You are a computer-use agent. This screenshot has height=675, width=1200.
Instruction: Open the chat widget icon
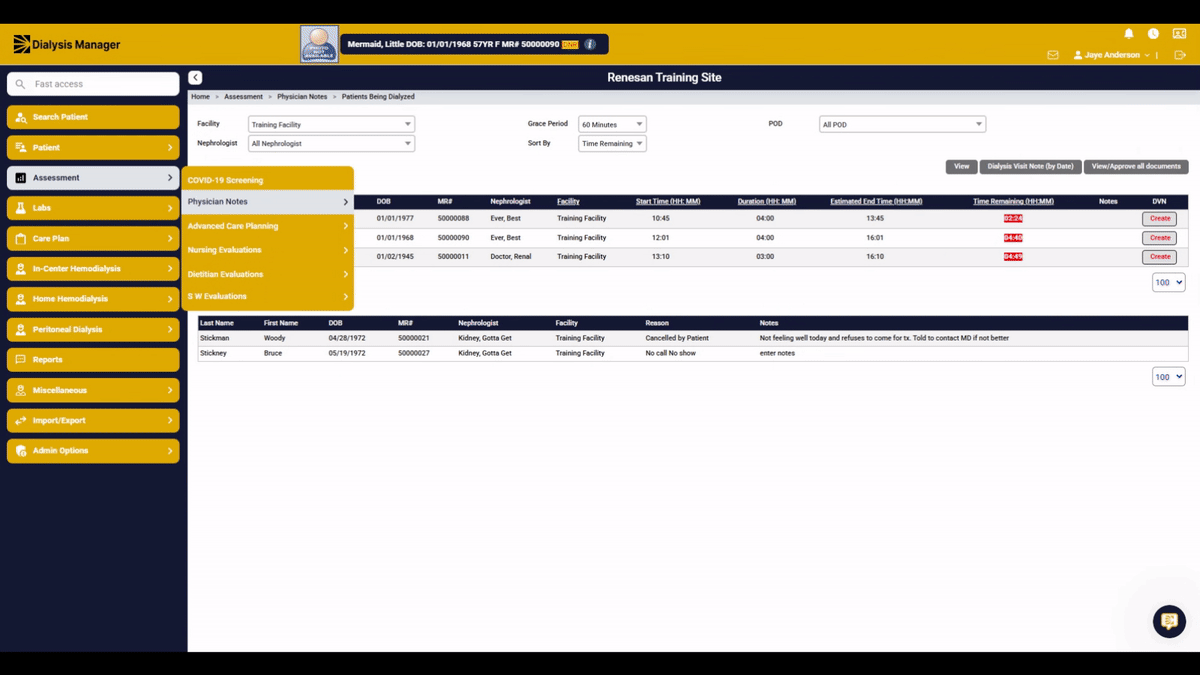pyautogui.click(x=1168, y=621)
